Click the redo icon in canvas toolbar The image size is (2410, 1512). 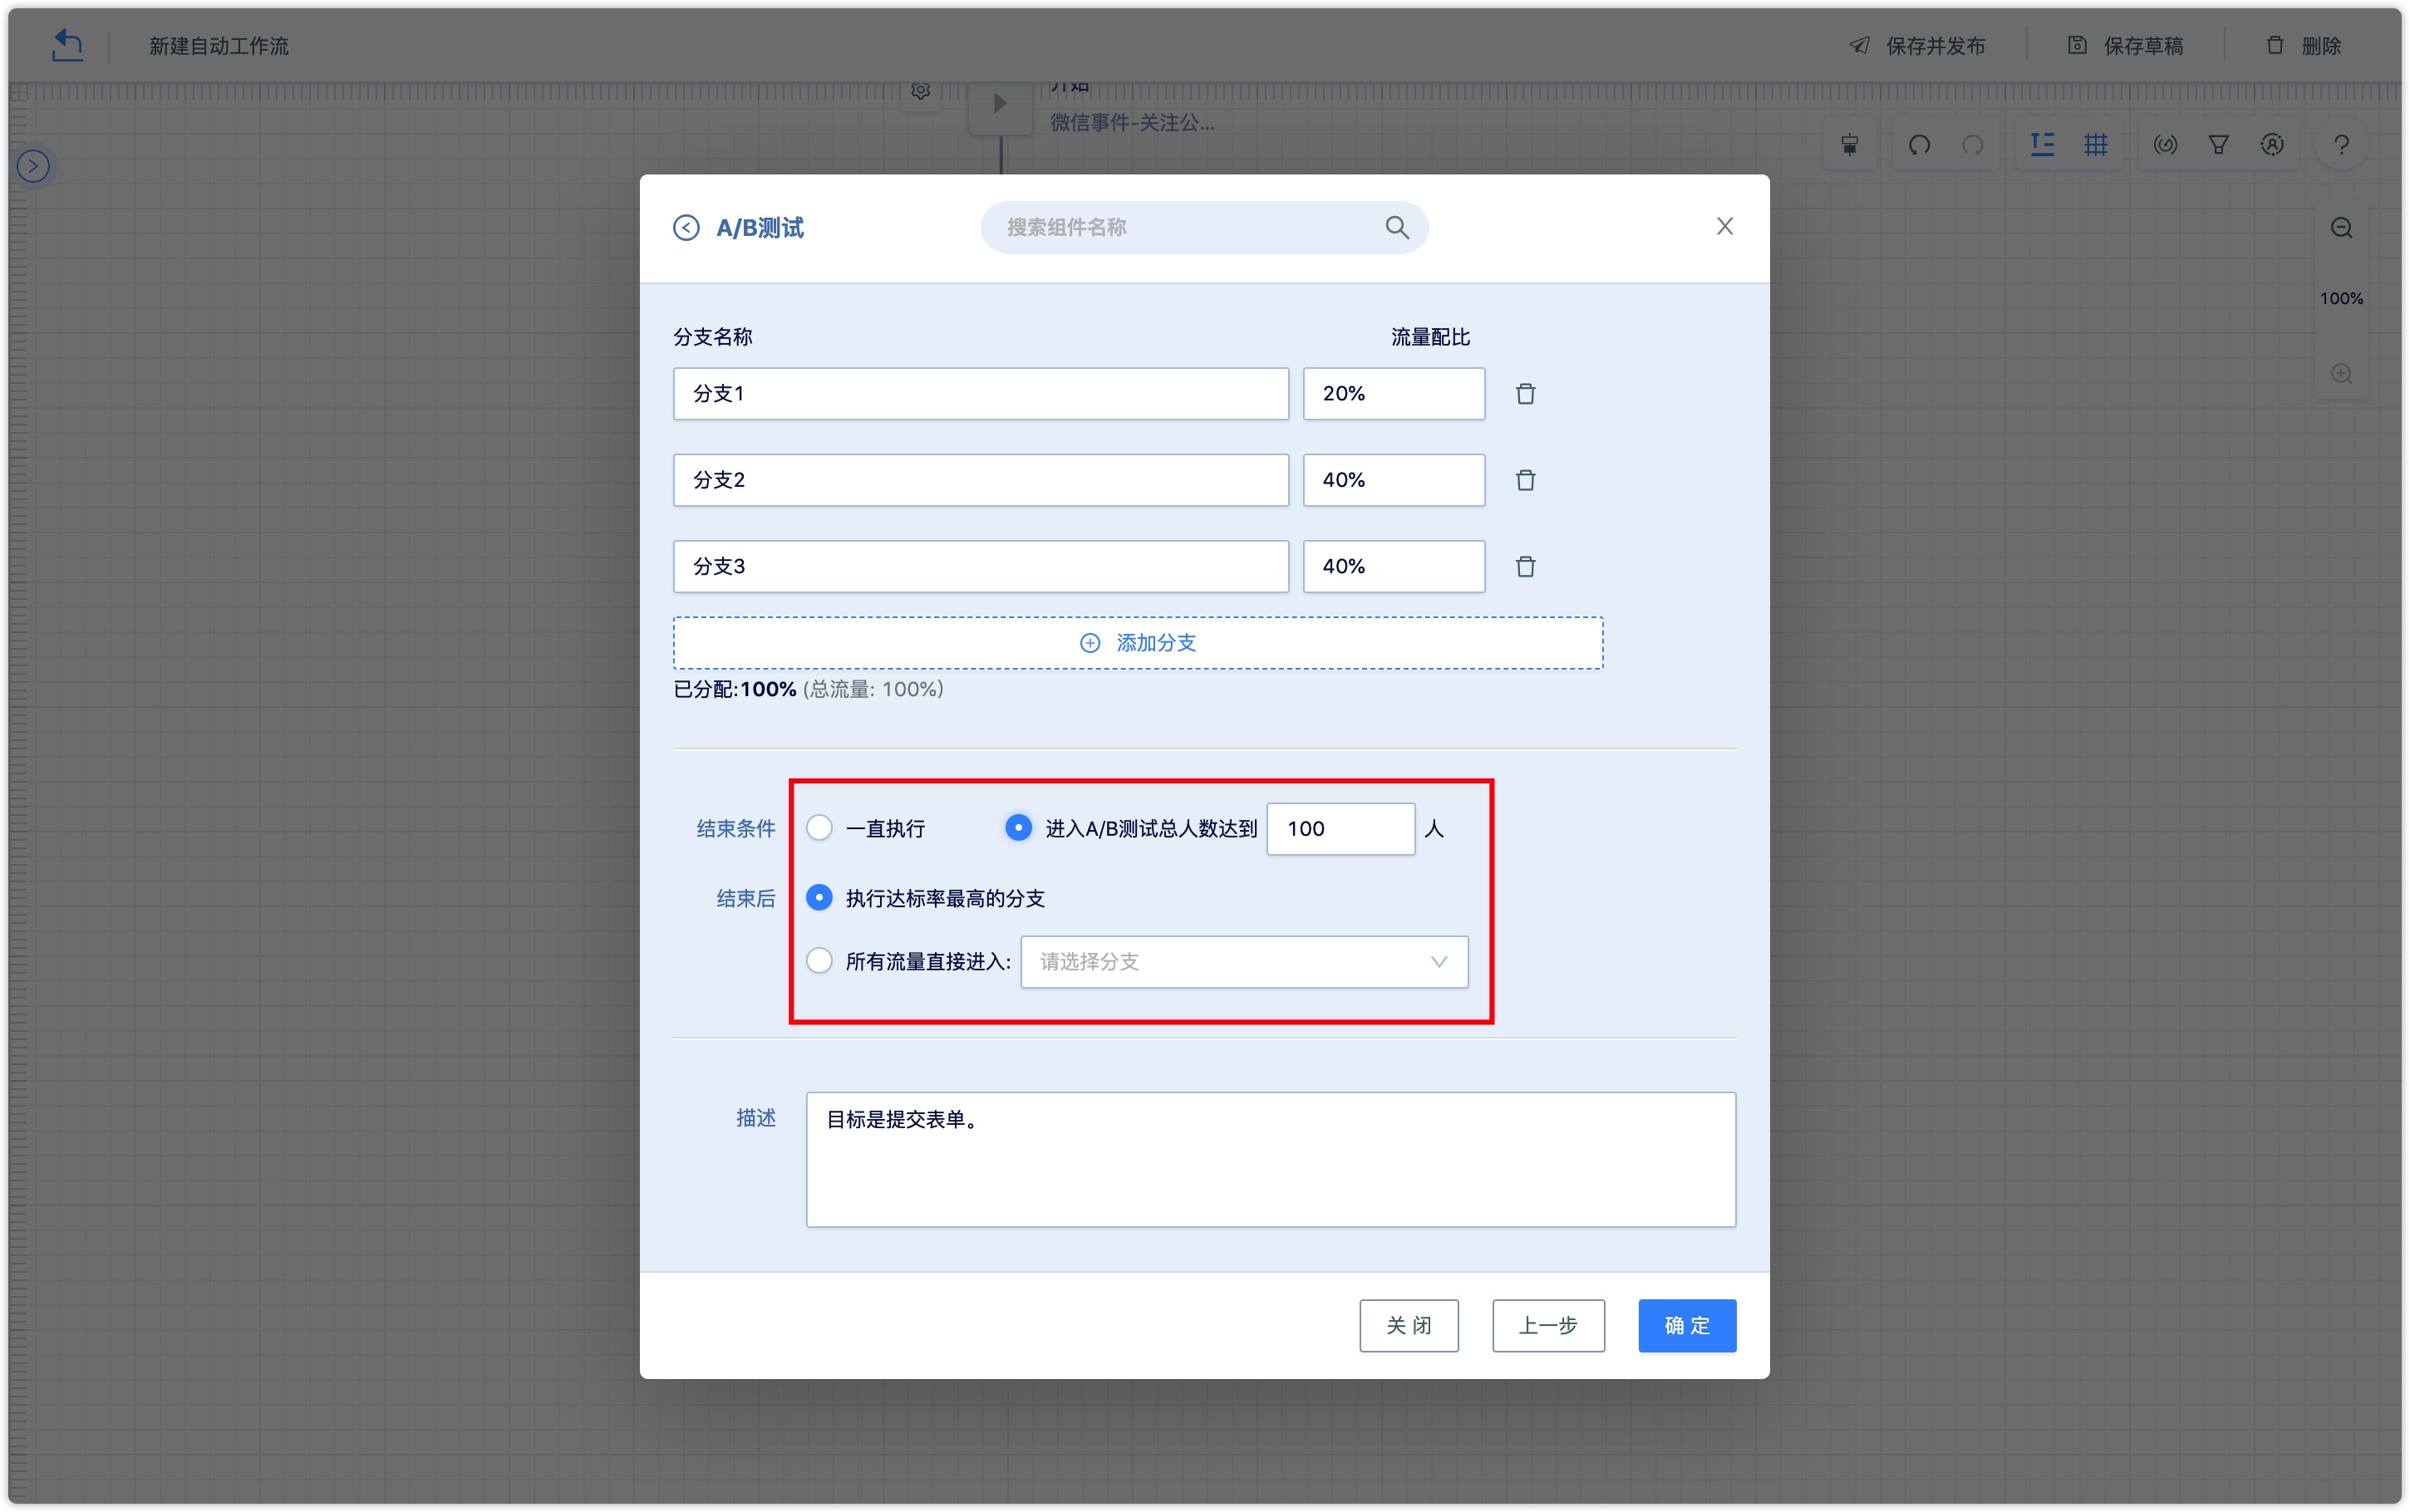coord(1972,146)
